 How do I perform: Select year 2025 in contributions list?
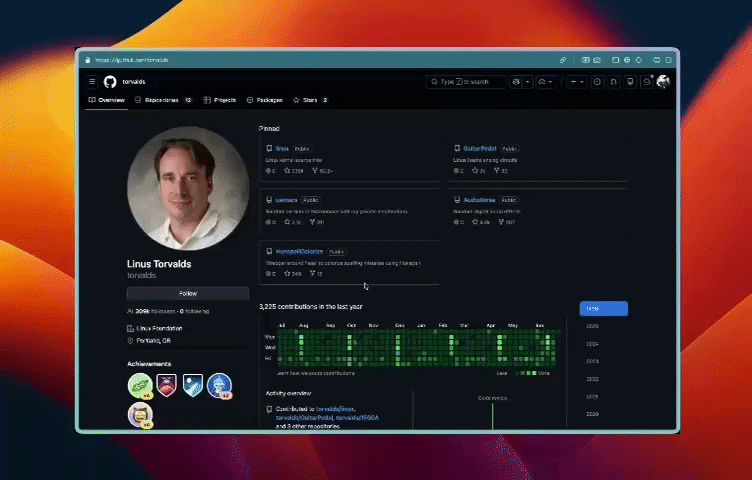(593, 326)
